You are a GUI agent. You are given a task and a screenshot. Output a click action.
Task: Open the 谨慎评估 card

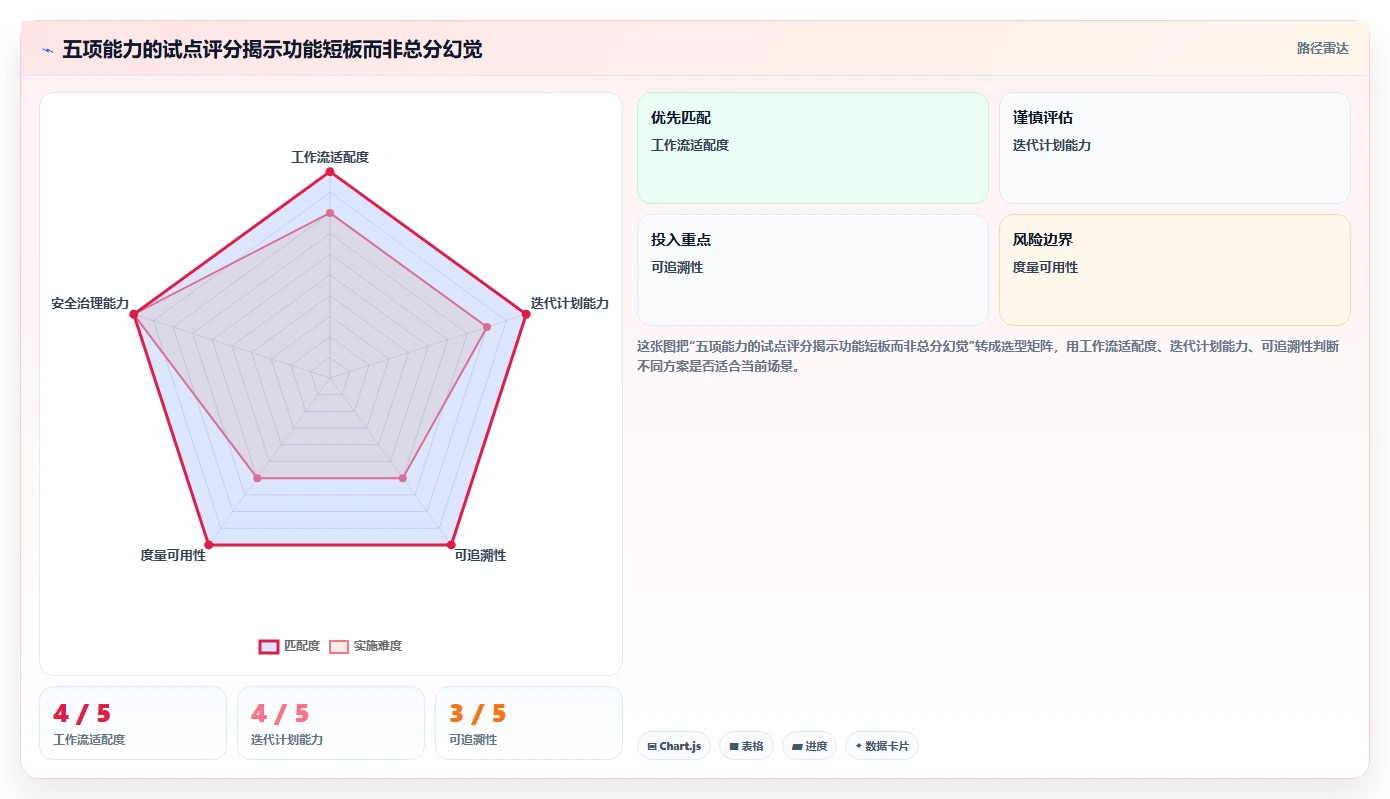pos(1175,148)
